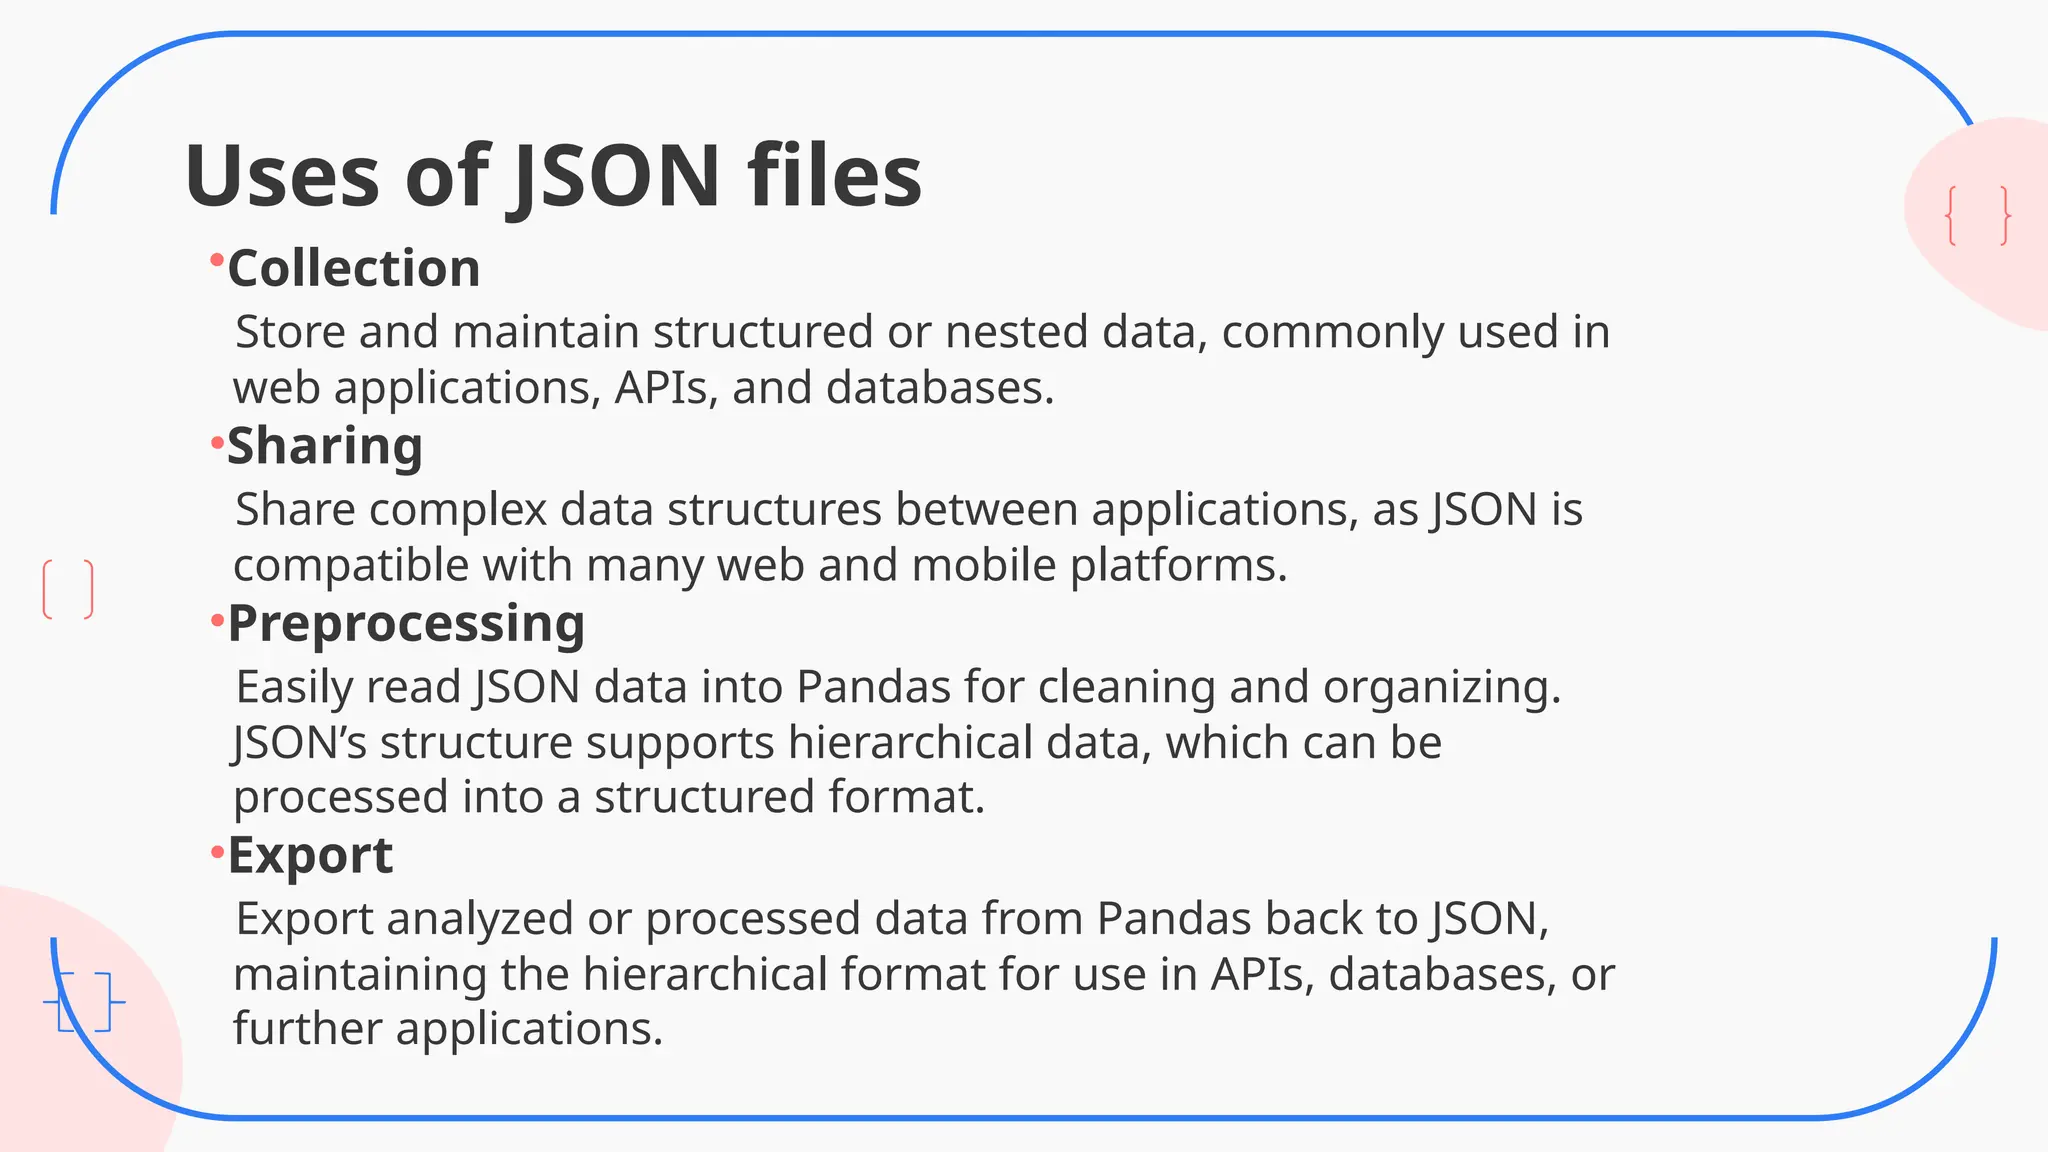Click the 'web applications, APIs, and databases' line
Viewport: 2048px width, 1152px height.
[643, 388]
